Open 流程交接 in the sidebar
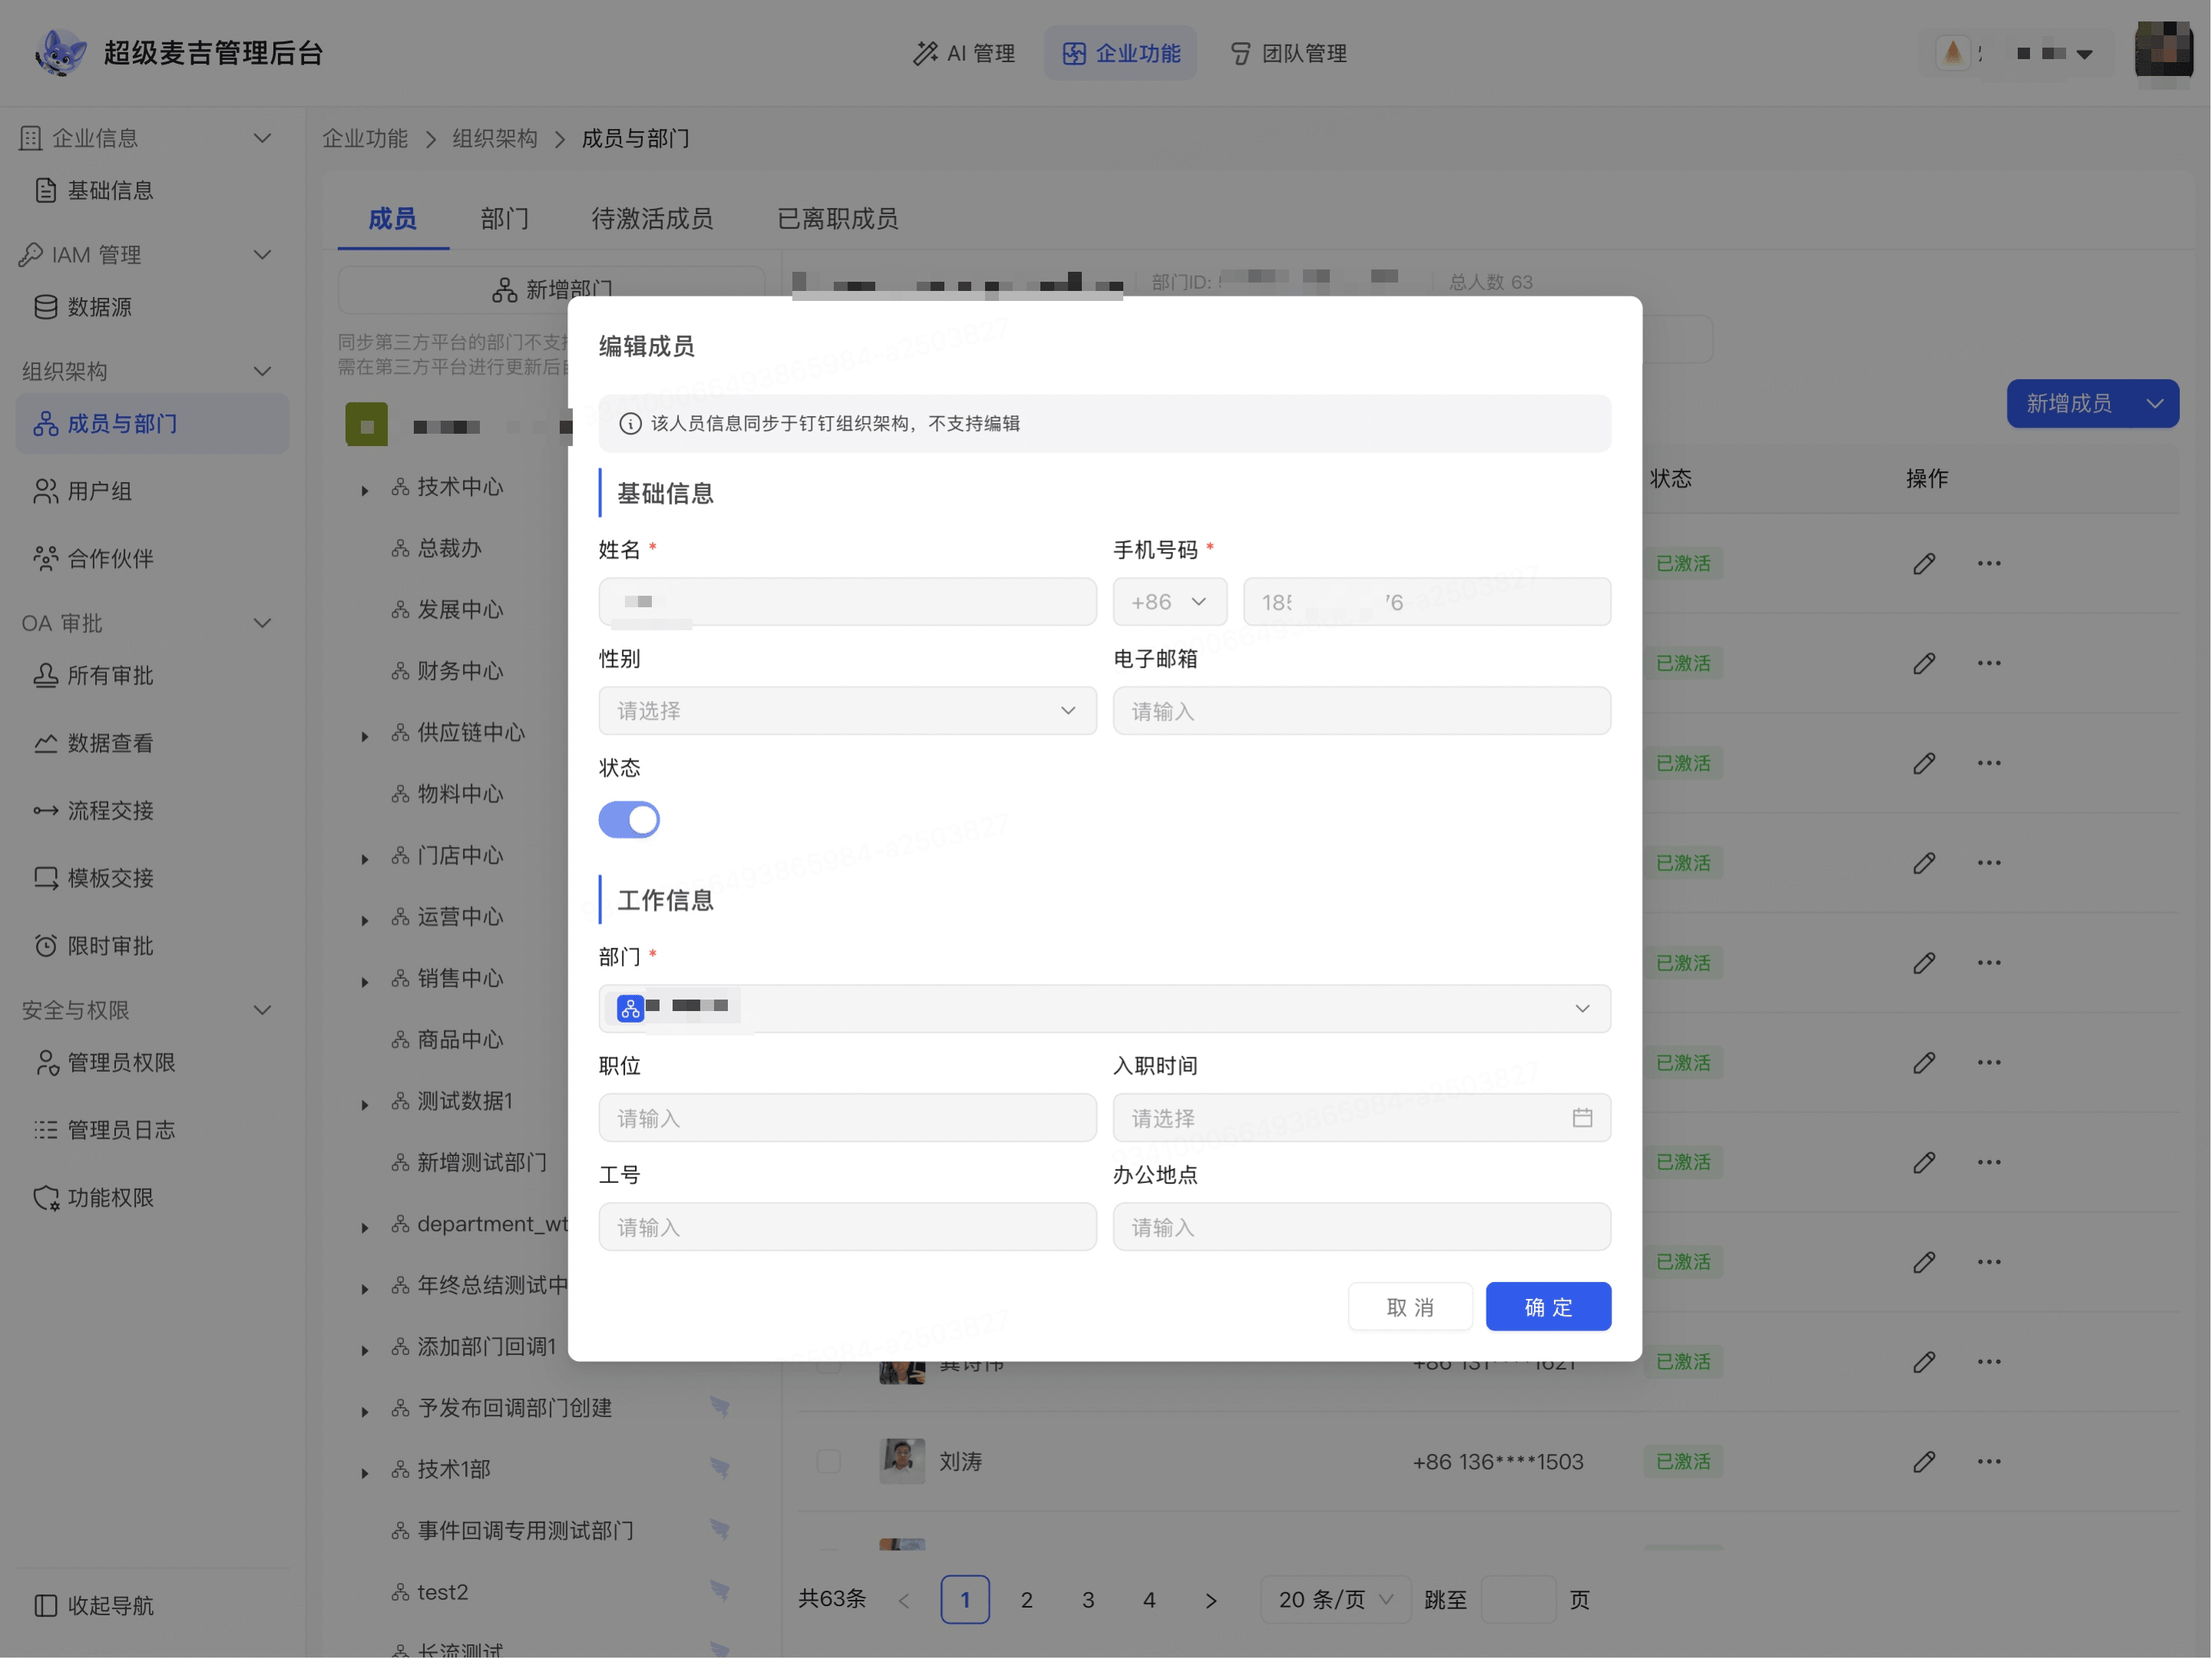The width and height of the screenshot is (2212, 1659). tap(152, 810)
